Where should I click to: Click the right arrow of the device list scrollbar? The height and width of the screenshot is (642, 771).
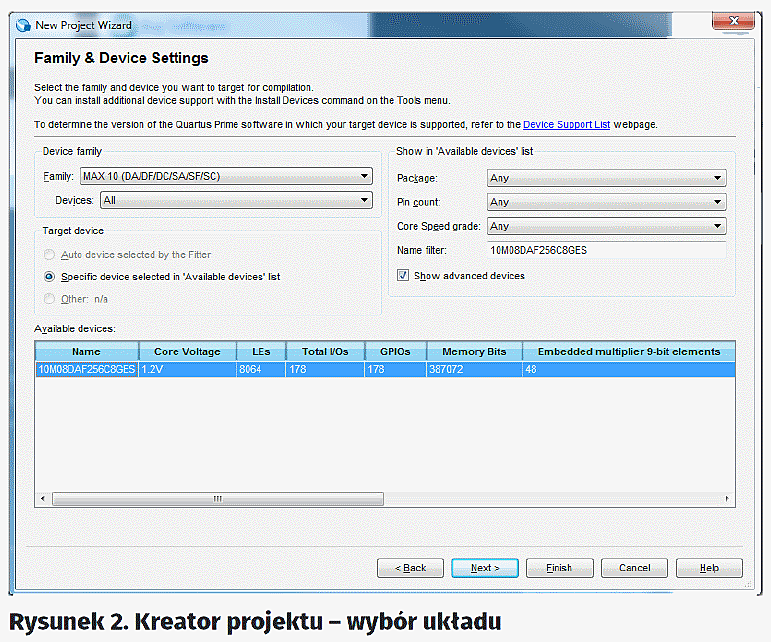click(730, 498)
